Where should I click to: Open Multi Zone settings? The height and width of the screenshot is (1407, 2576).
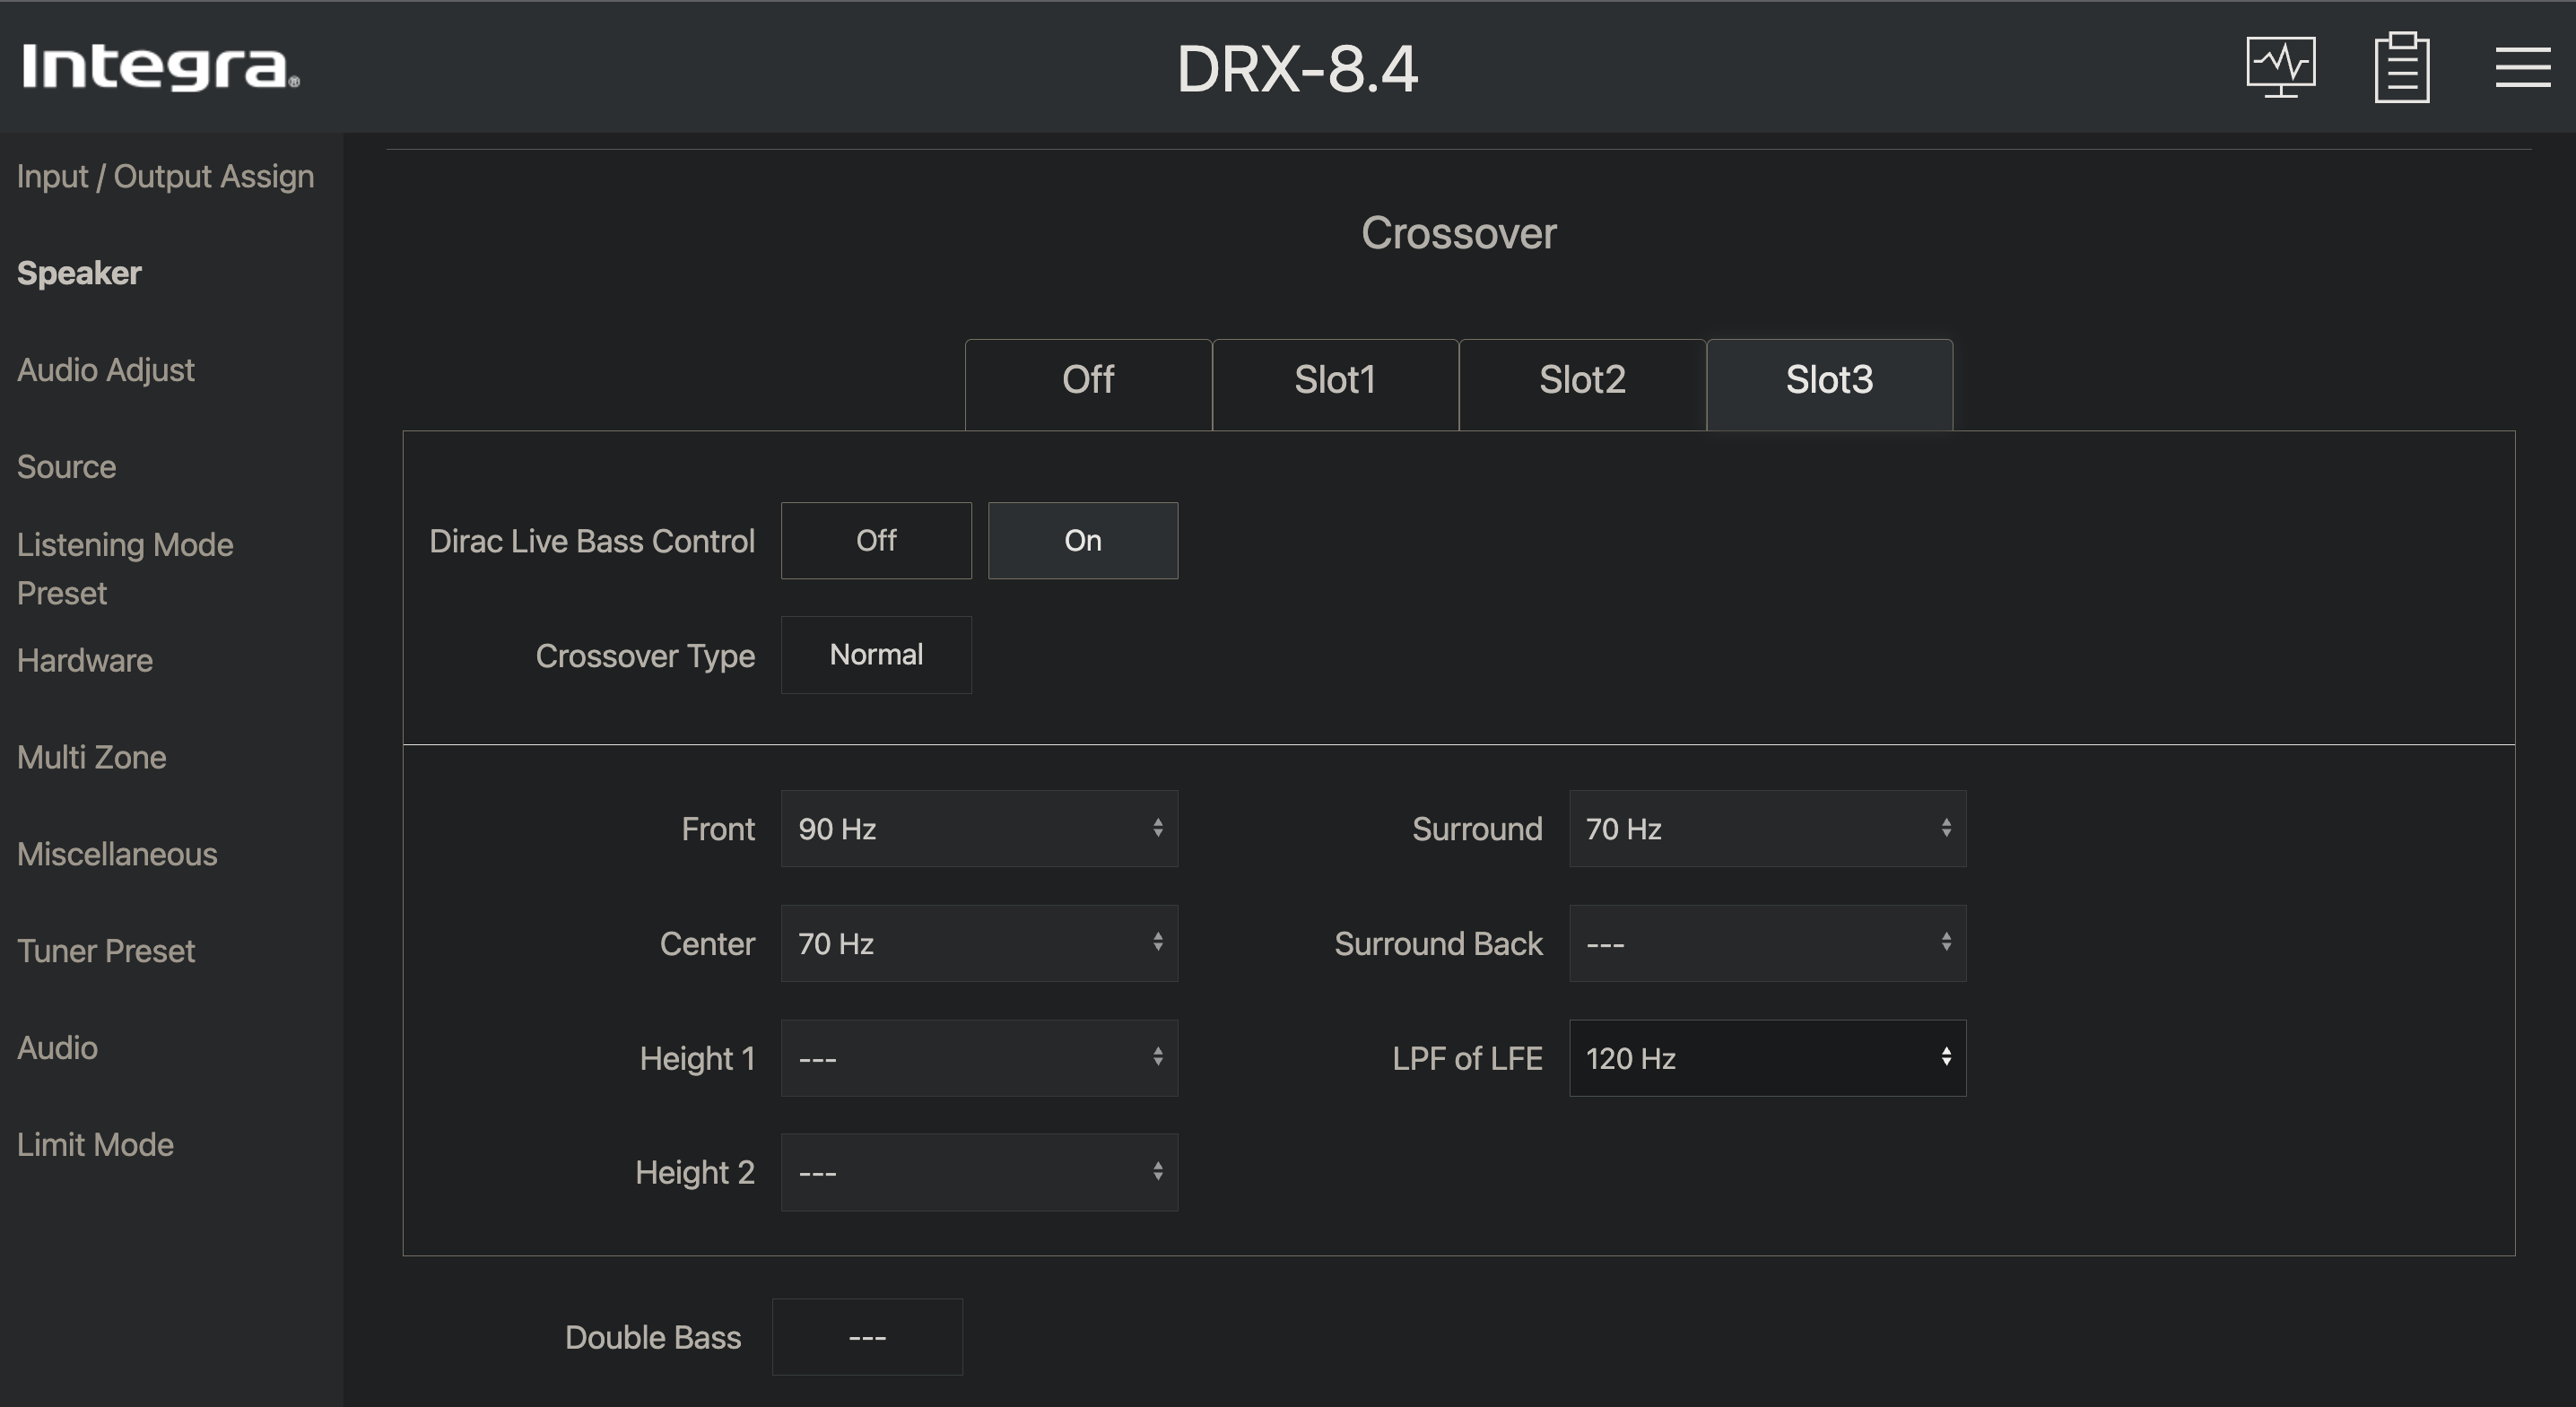[91, 758]
